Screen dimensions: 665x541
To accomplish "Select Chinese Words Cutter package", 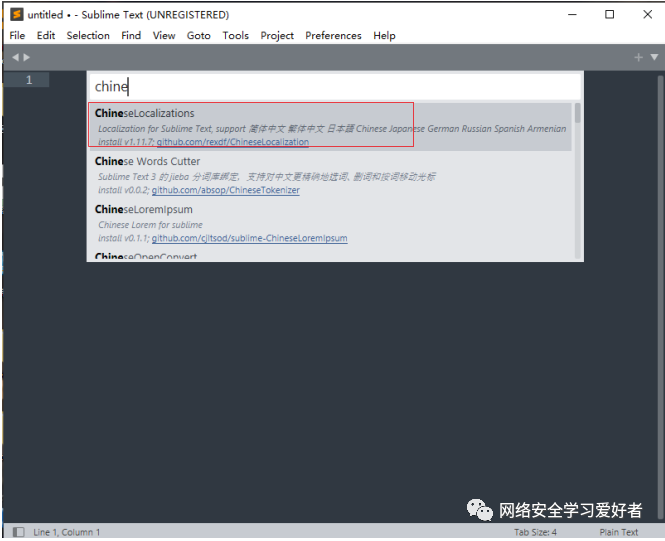I will coord(330,175).
